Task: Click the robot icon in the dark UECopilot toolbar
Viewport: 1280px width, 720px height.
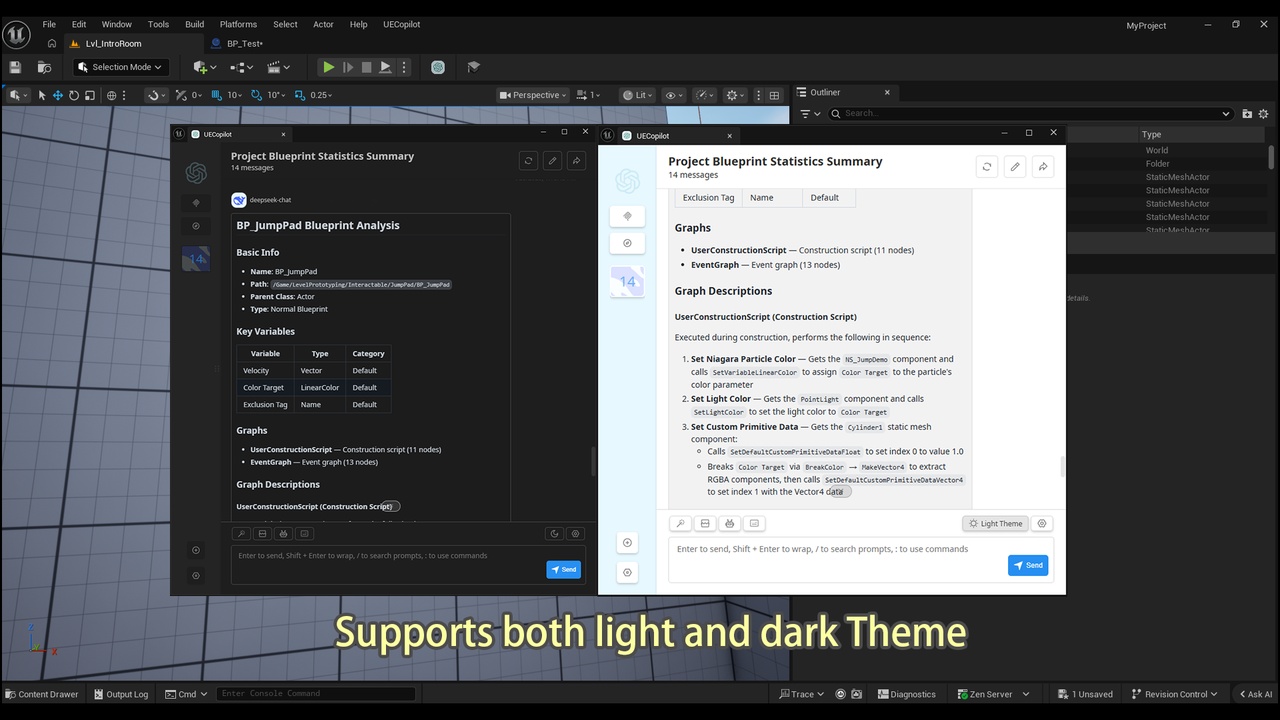Action: (284, 534)
